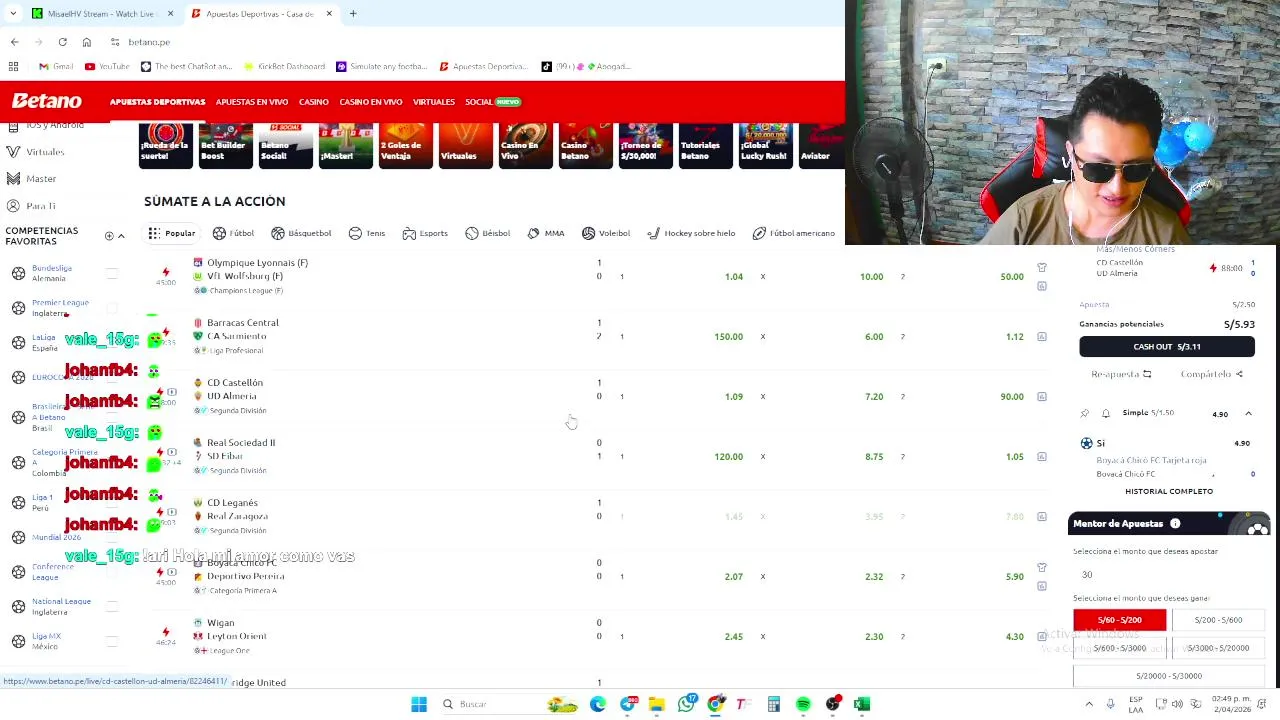
Task: Open Excel from the taskbar
Action: [x=862, y=704]
